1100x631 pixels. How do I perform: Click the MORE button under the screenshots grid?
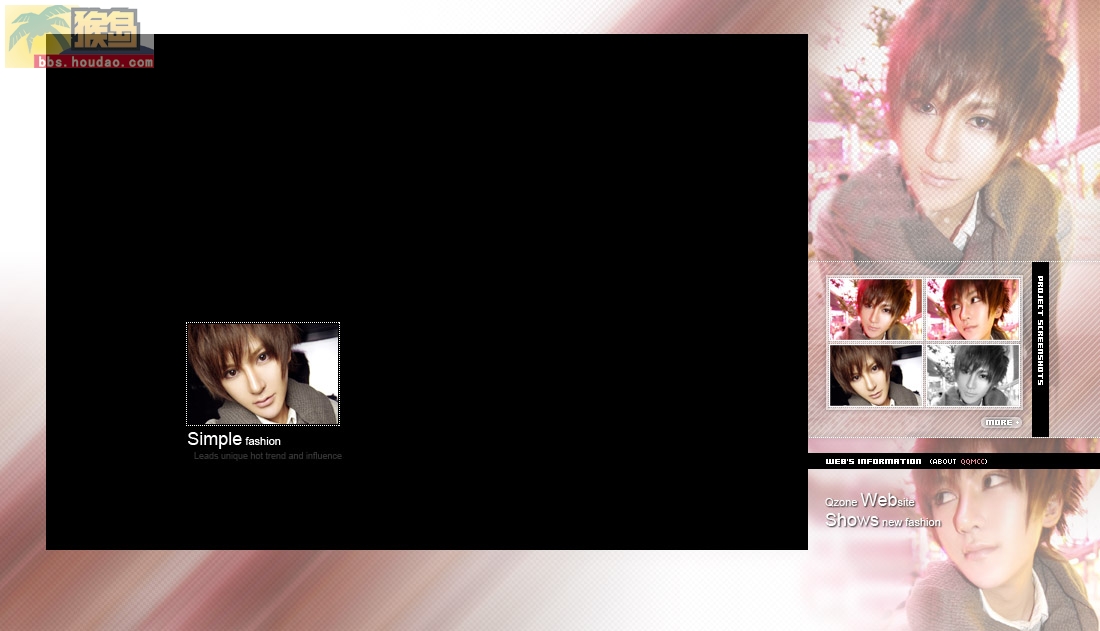click(1001, 423)
